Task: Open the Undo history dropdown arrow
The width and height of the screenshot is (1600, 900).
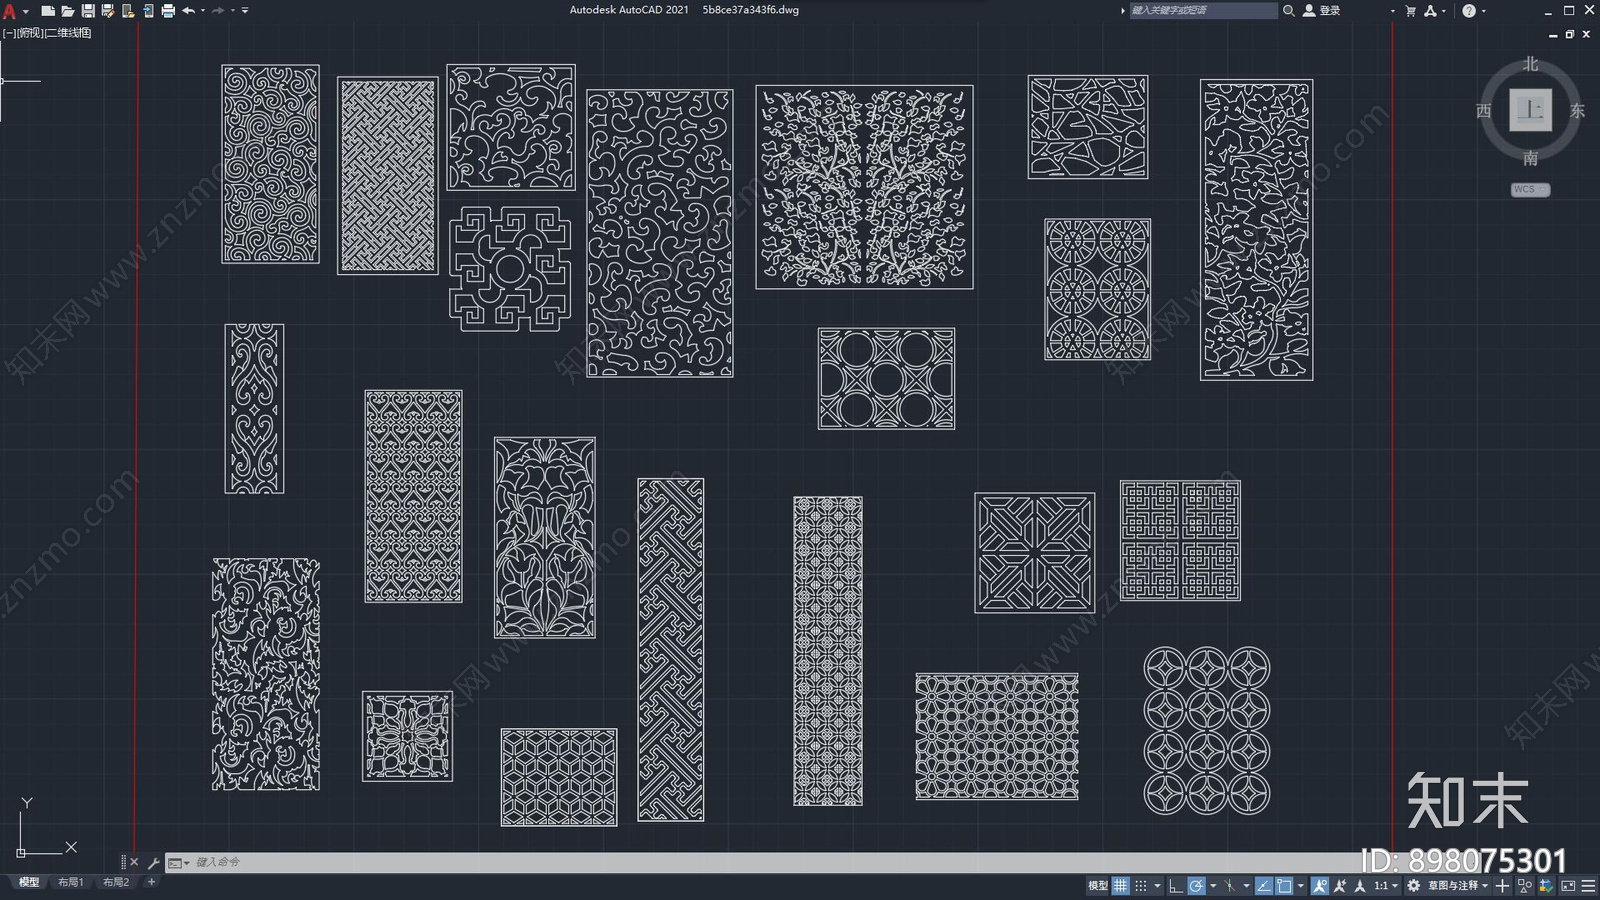Action: pos(203,11)
